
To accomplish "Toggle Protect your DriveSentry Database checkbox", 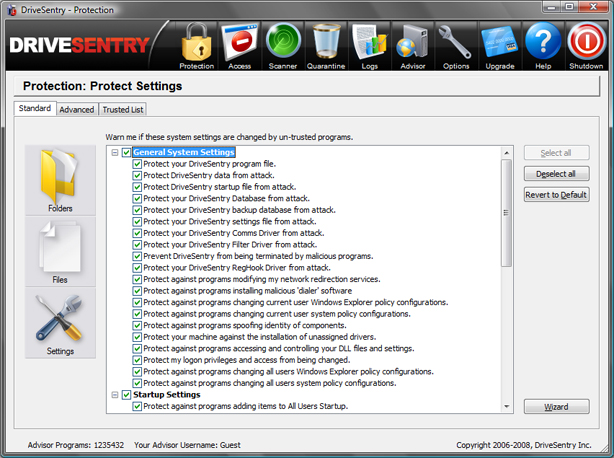I will pos(137,198).
